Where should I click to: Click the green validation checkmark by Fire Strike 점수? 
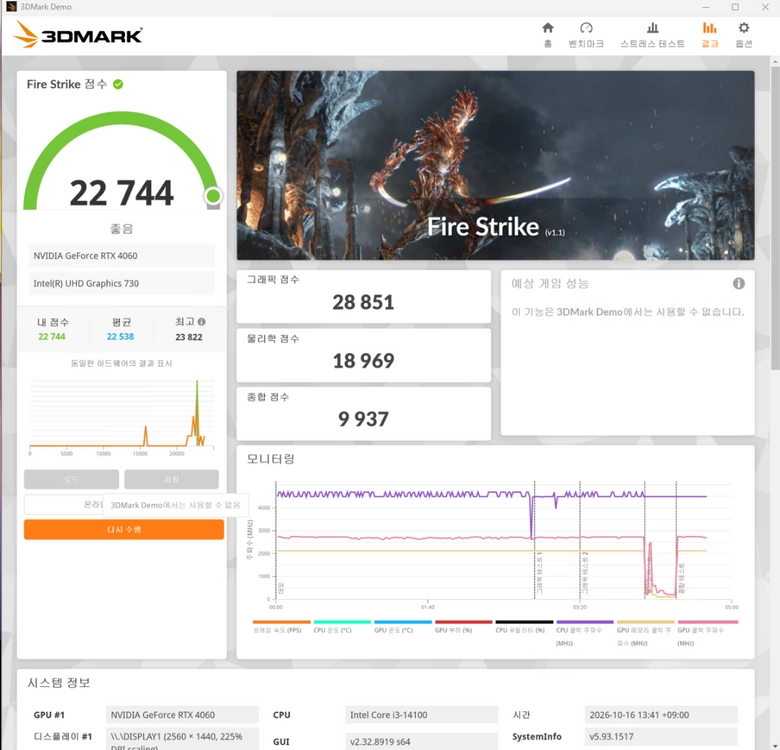(x=118, y=84)
